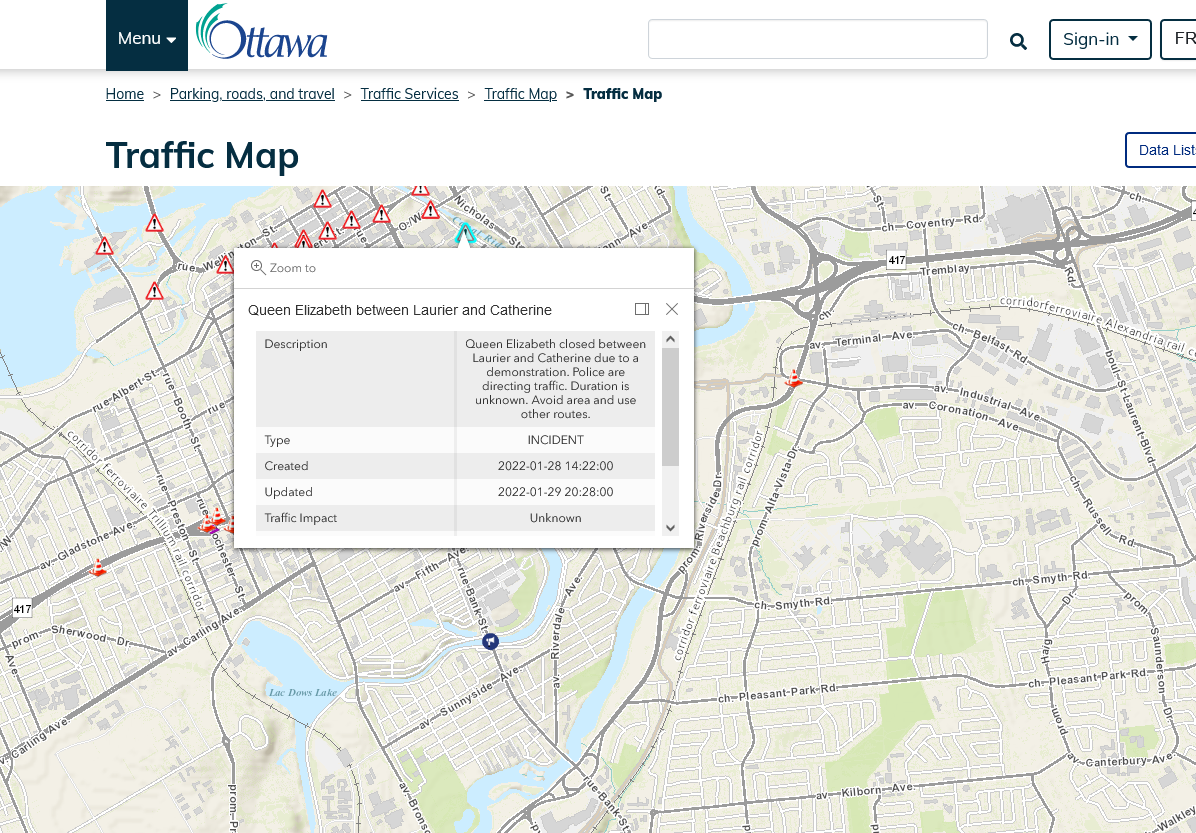This screenshot has height=833, width=1196.
Task: Click the warning triangle beside the O/W label
Action: click(x=431, y=210)
